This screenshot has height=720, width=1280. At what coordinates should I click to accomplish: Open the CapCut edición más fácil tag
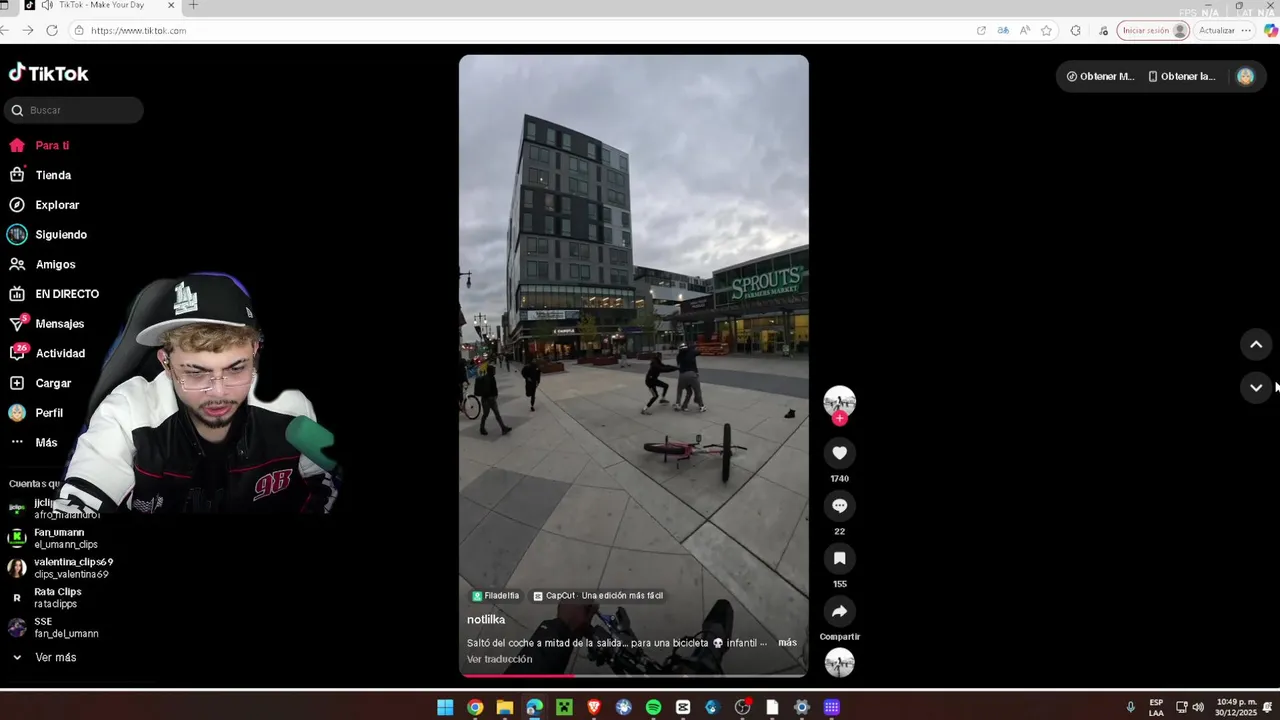point(598,596)
